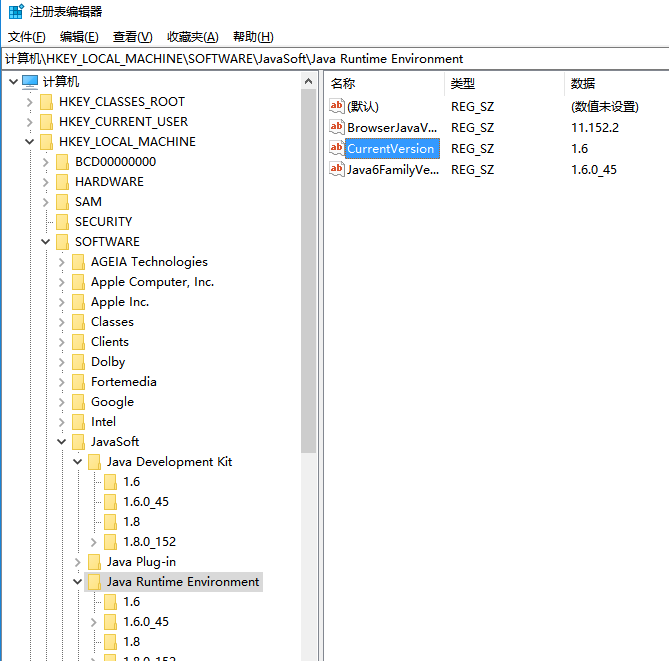Click the string value icon of Java6FamilyVe...

pyautogui.click(x=337, y=169)
